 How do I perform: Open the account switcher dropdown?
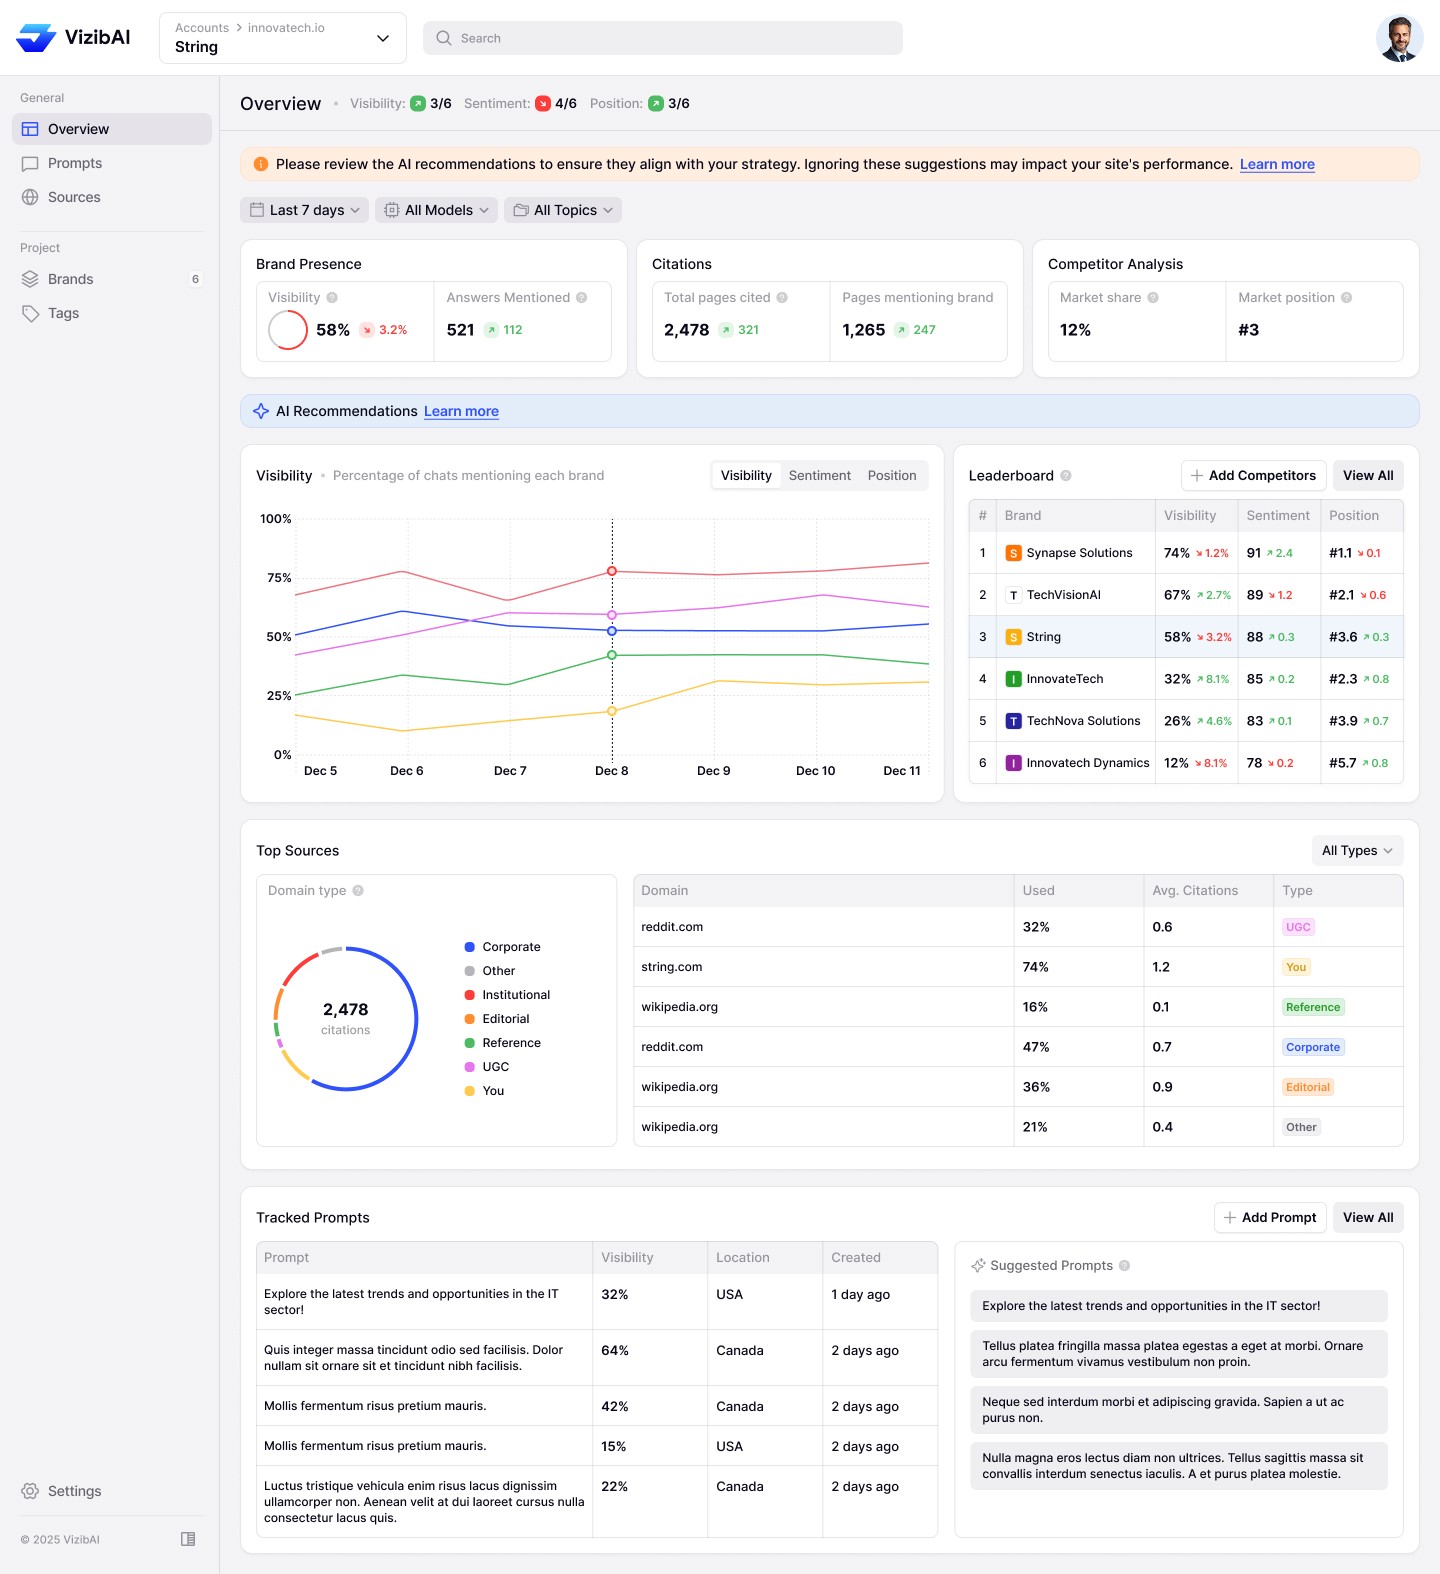tap(283, 38)
